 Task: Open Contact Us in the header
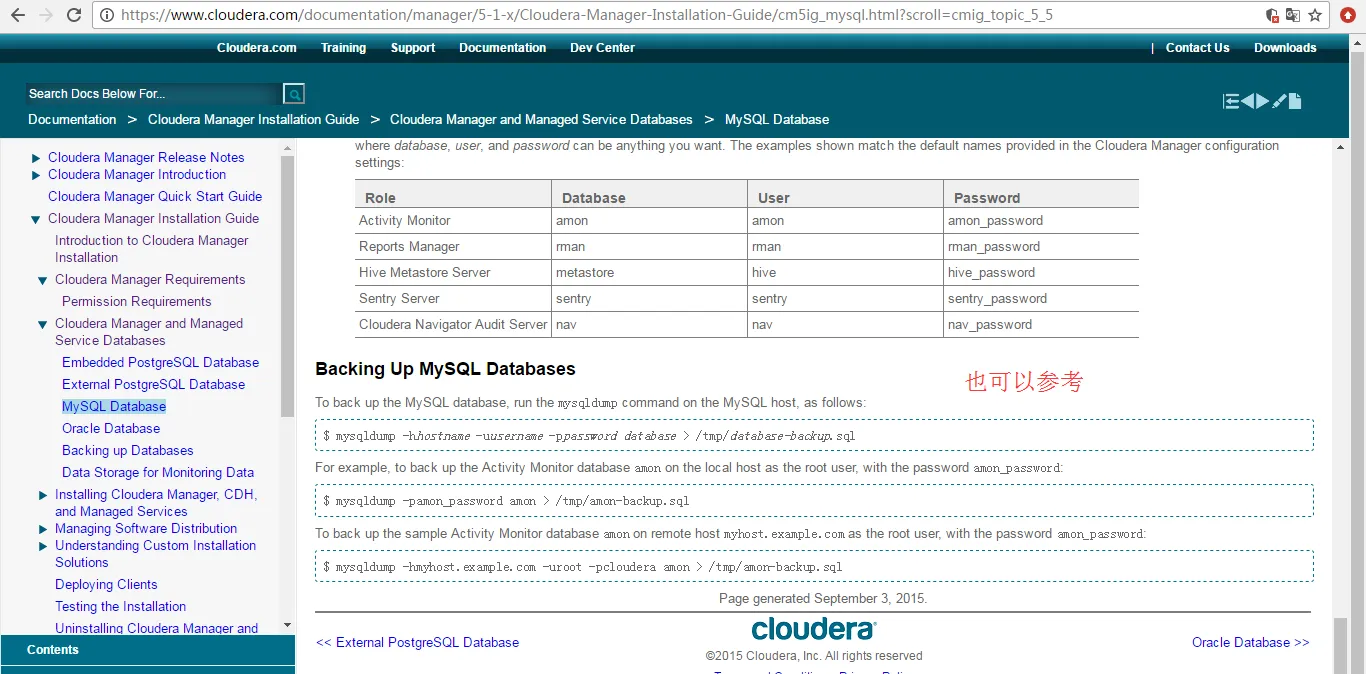pos(1197,47)
